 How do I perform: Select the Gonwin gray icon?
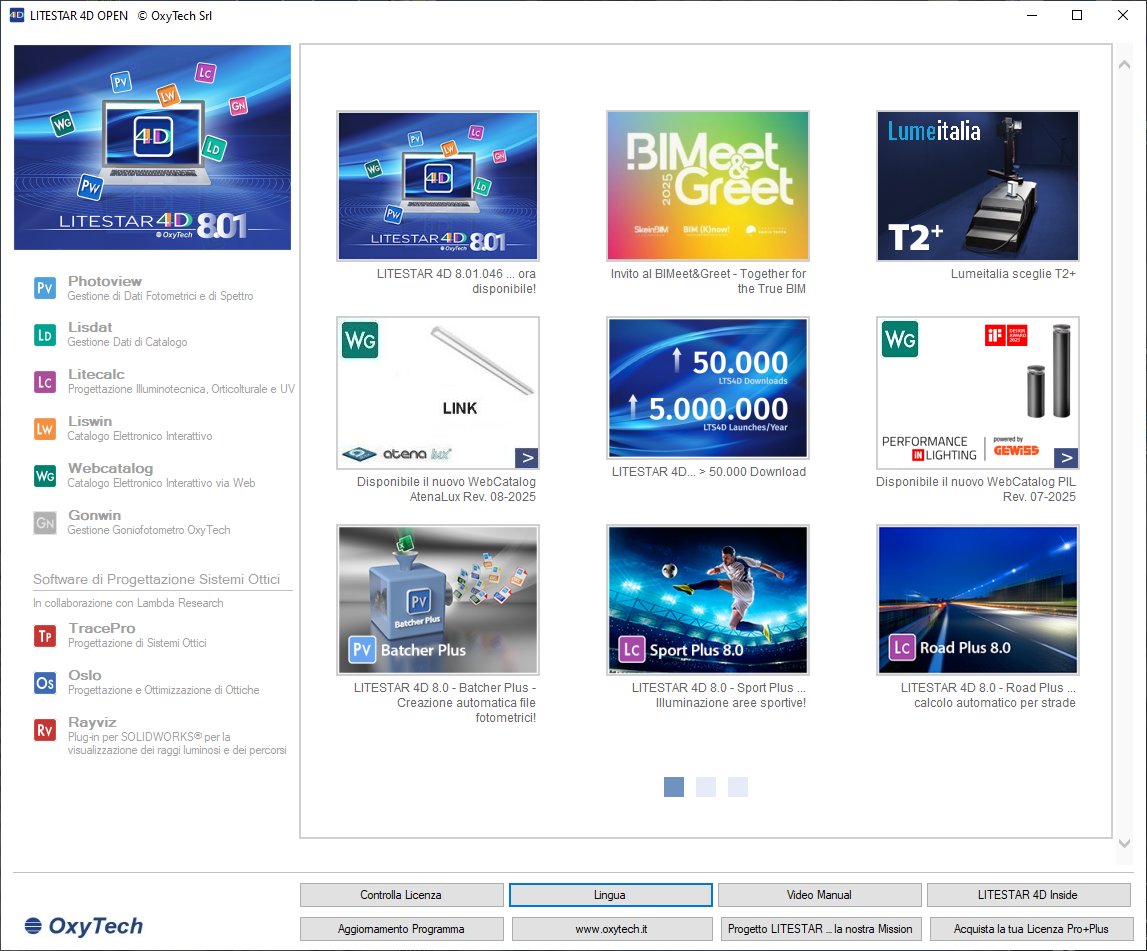click(45, 522)
